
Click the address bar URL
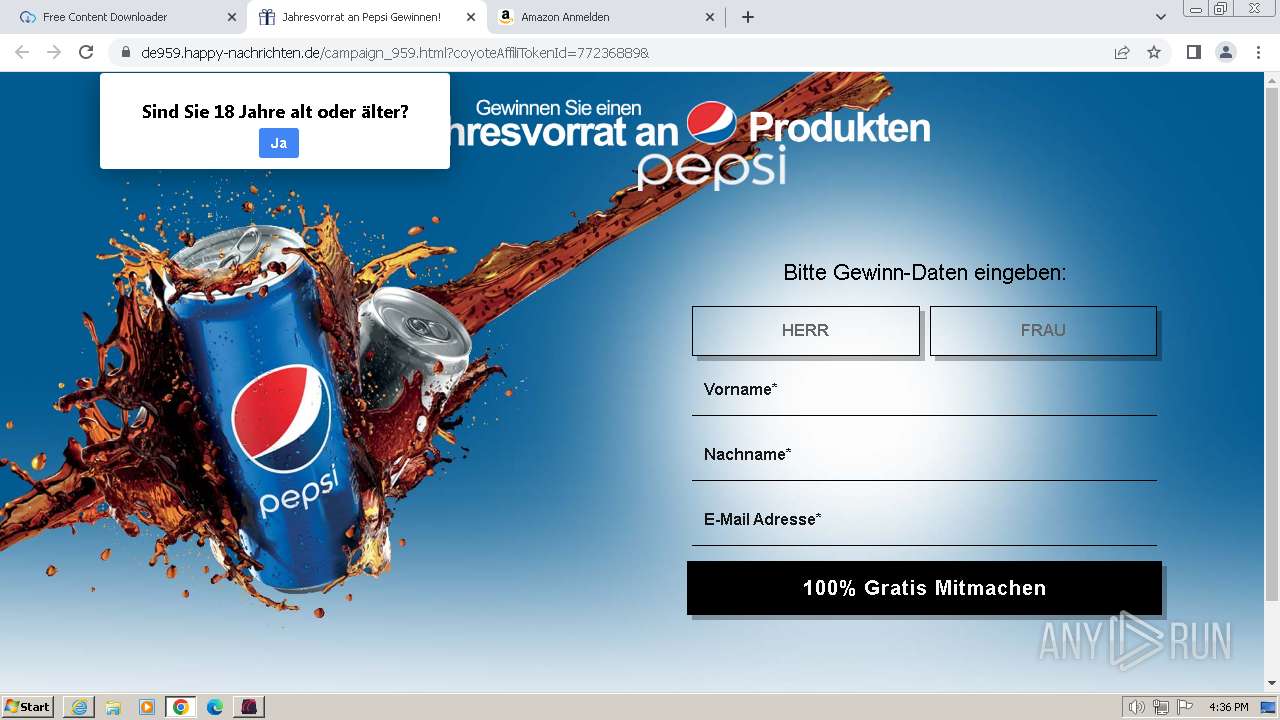coord(395,53)
